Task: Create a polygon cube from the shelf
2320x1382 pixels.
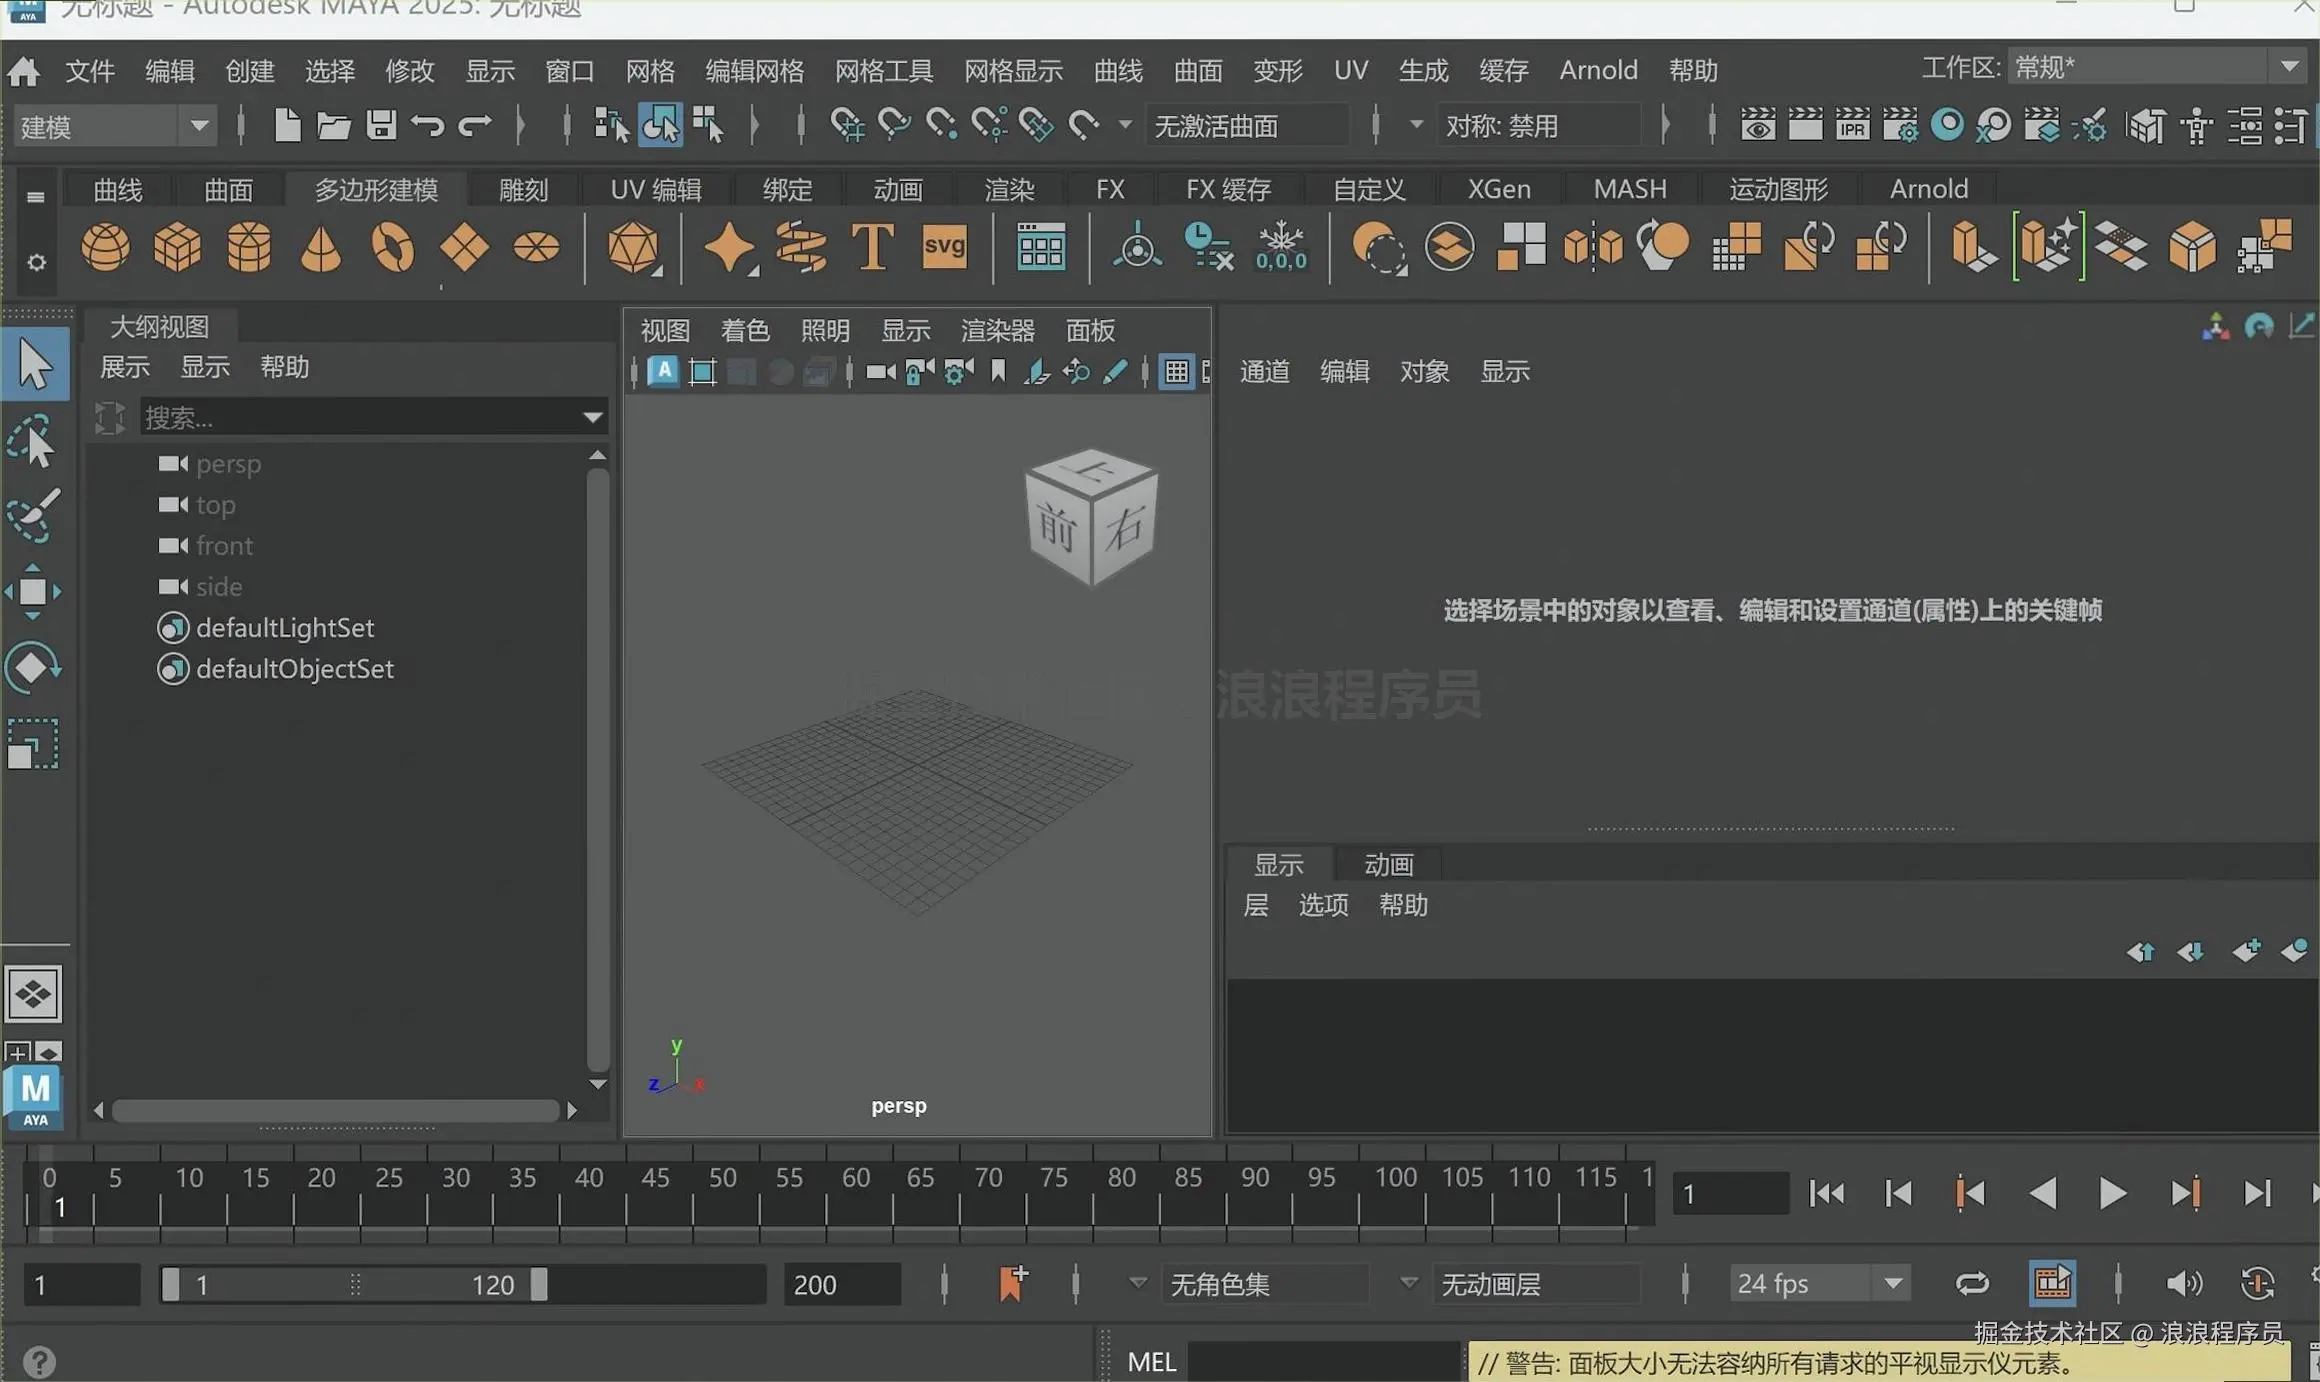Action: pyautogui.click(x=178, y=247)
